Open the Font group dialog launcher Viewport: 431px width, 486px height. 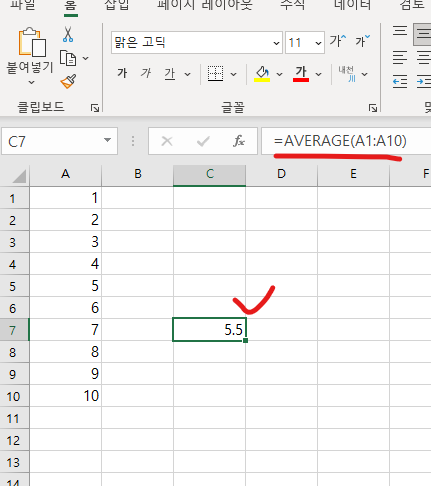[373, 107]
